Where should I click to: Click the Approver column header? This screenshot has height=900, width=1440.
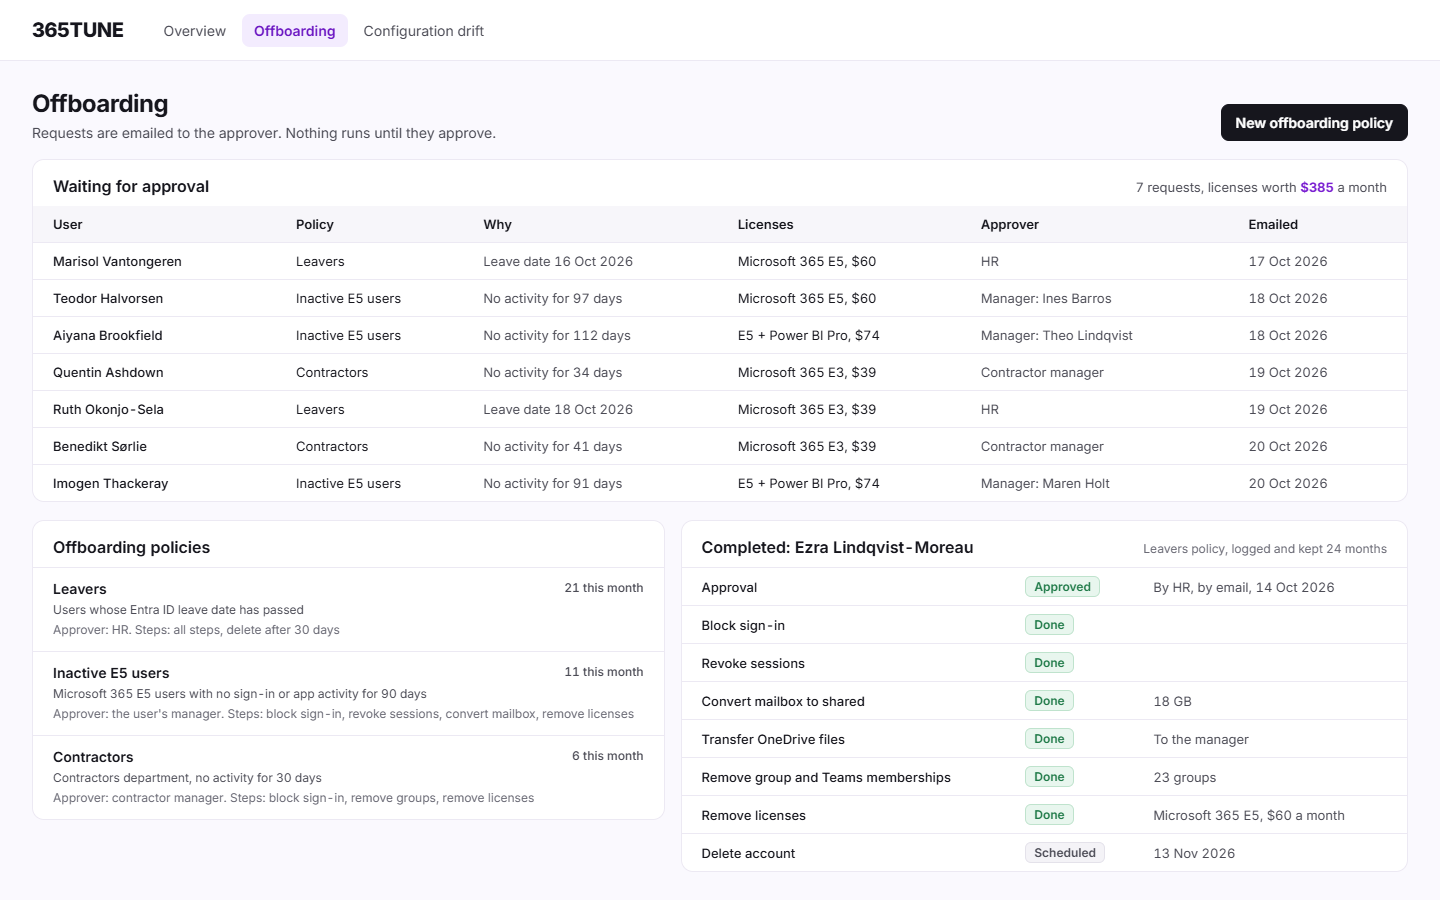coord(1010,224)
